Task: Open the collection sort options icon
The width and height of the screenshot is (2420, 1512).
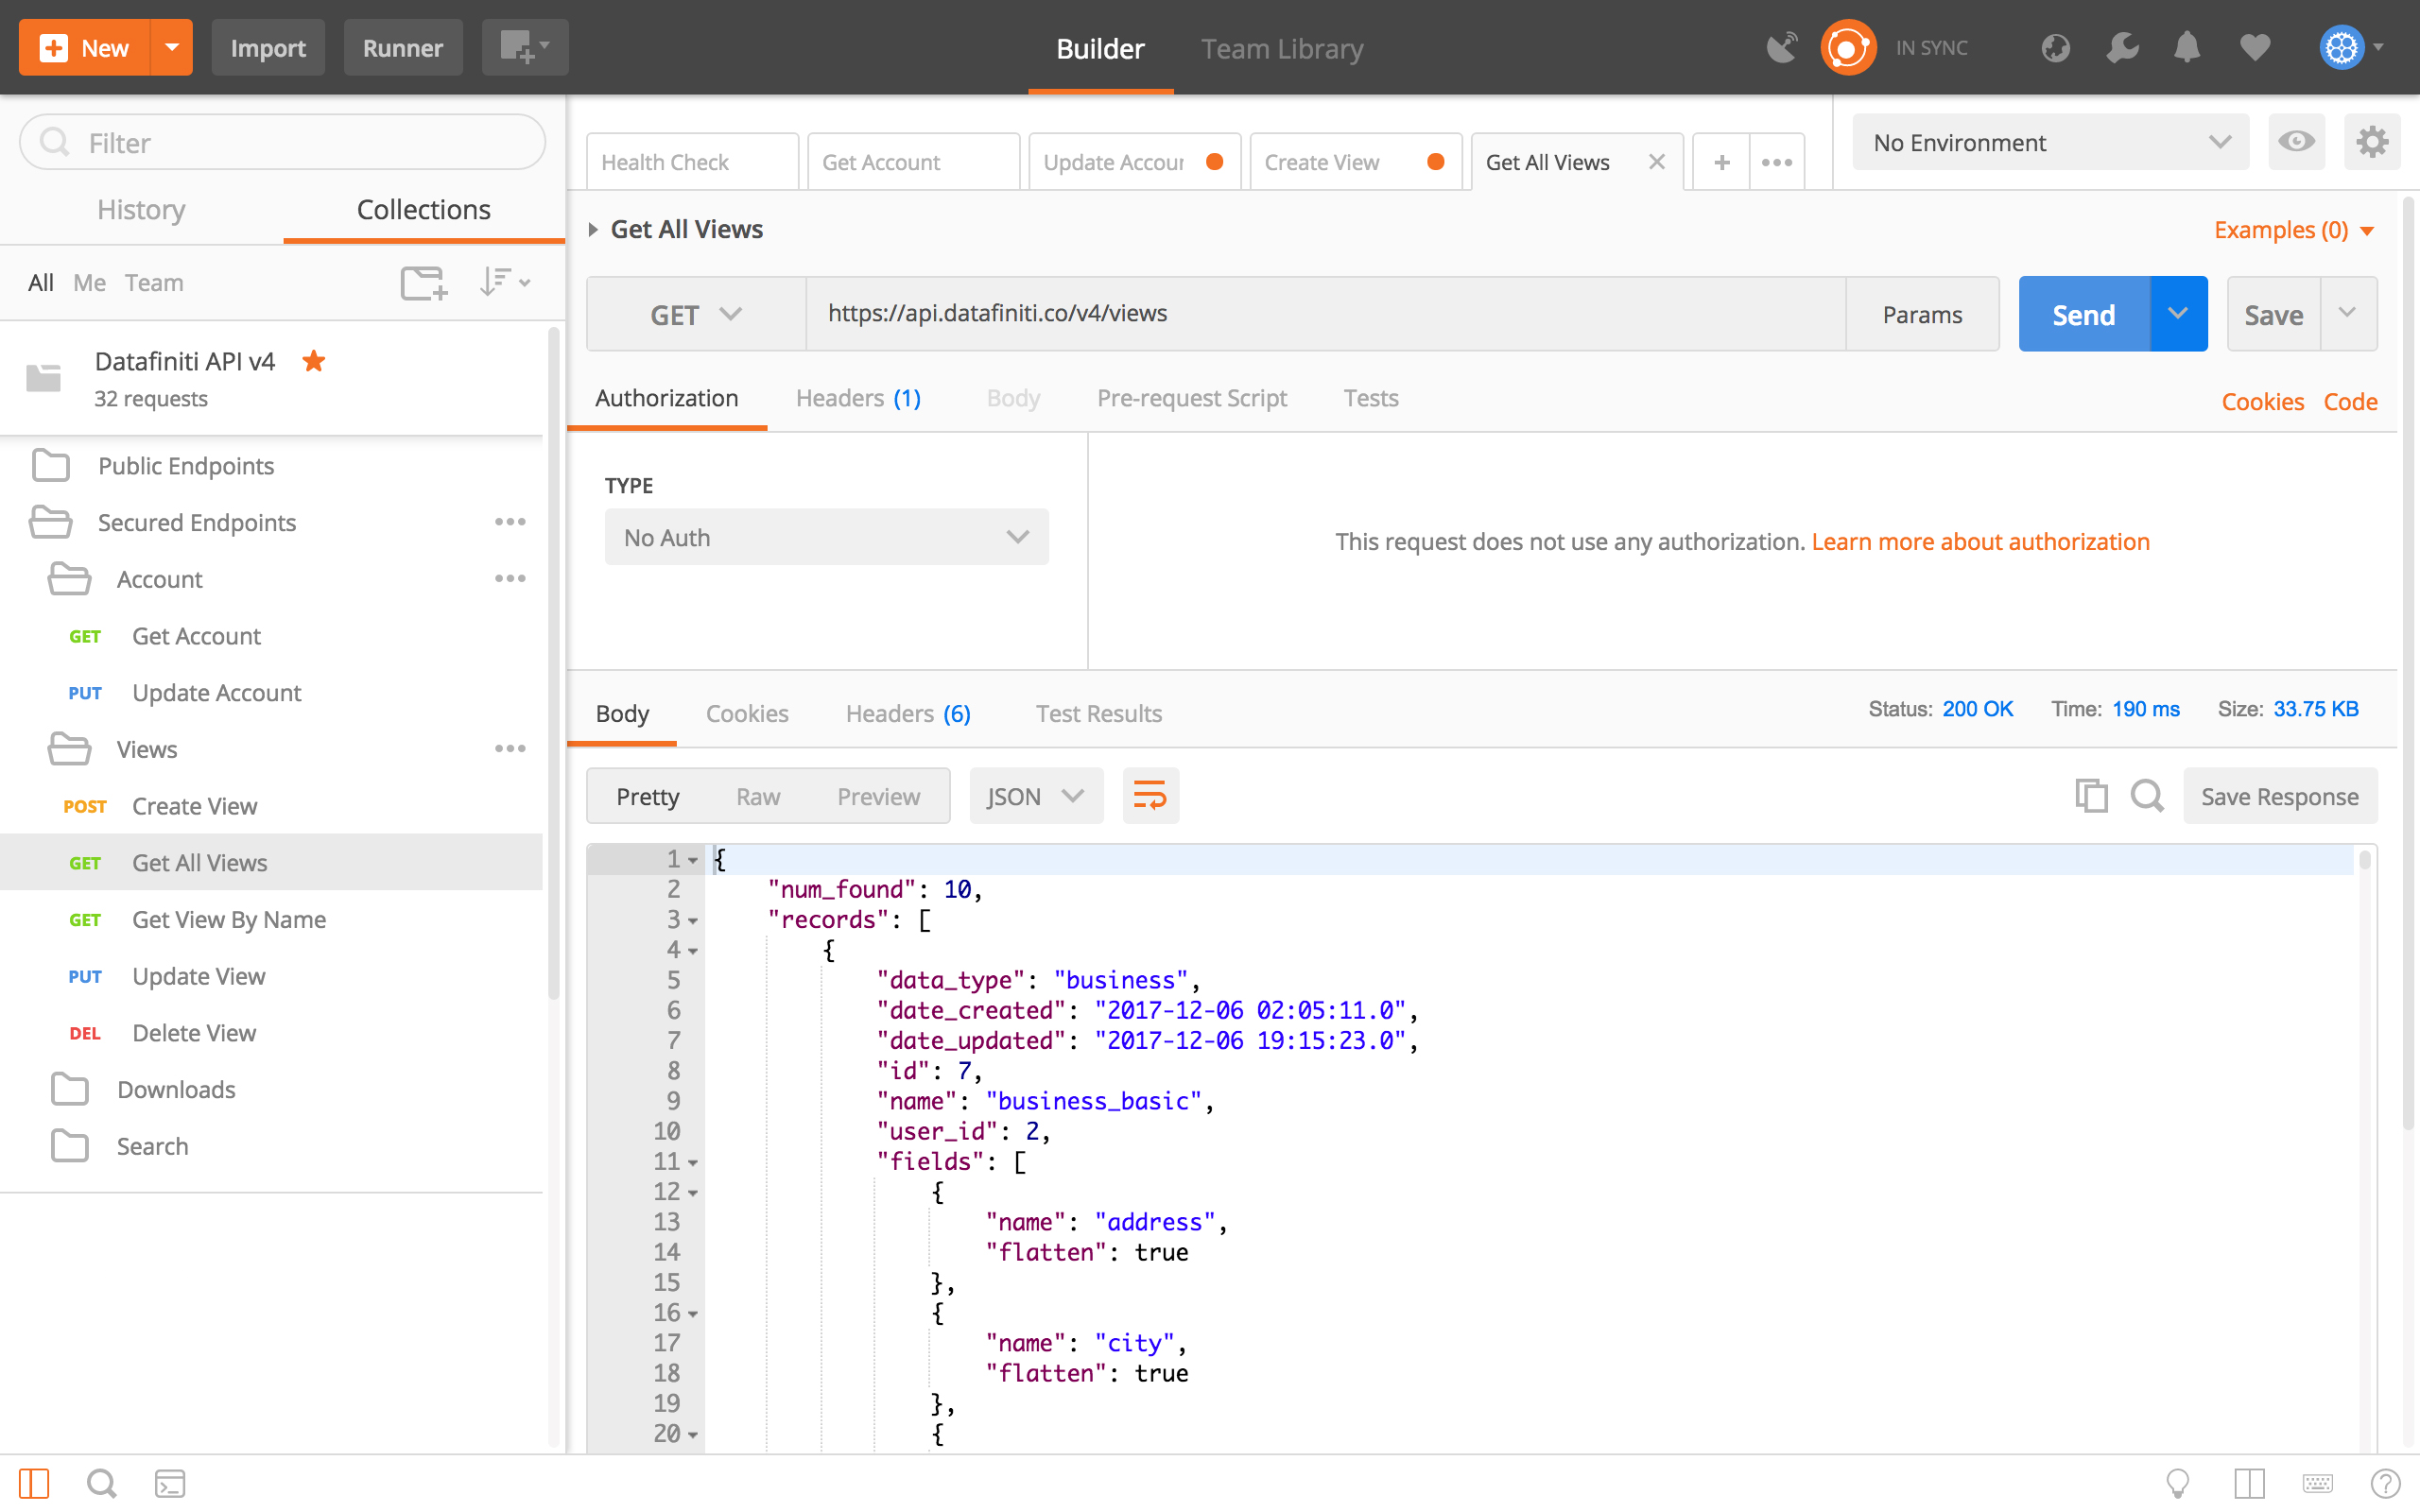Action: coord(505,283)
